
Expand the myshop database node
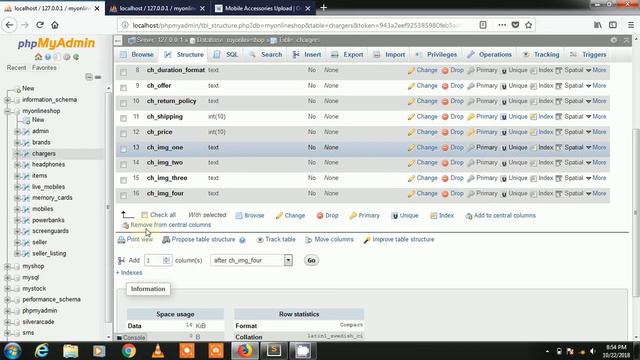7,266
